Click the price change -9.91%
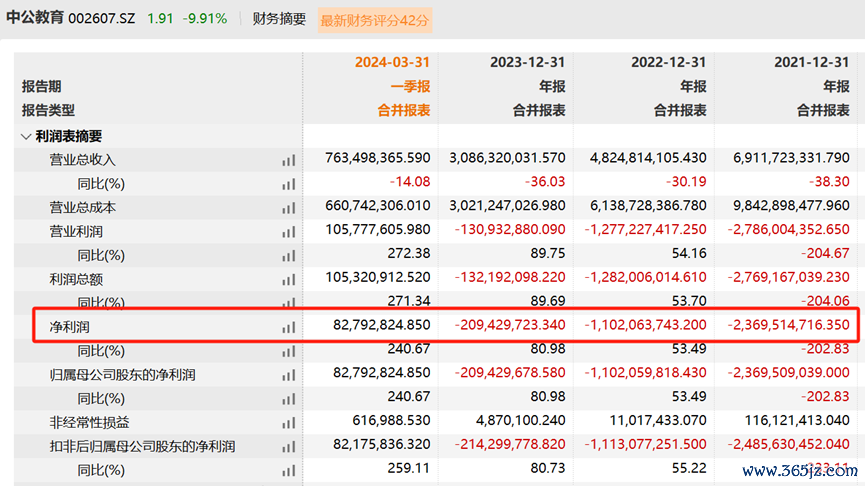This screenshot has width=865, height=486. 205,19
